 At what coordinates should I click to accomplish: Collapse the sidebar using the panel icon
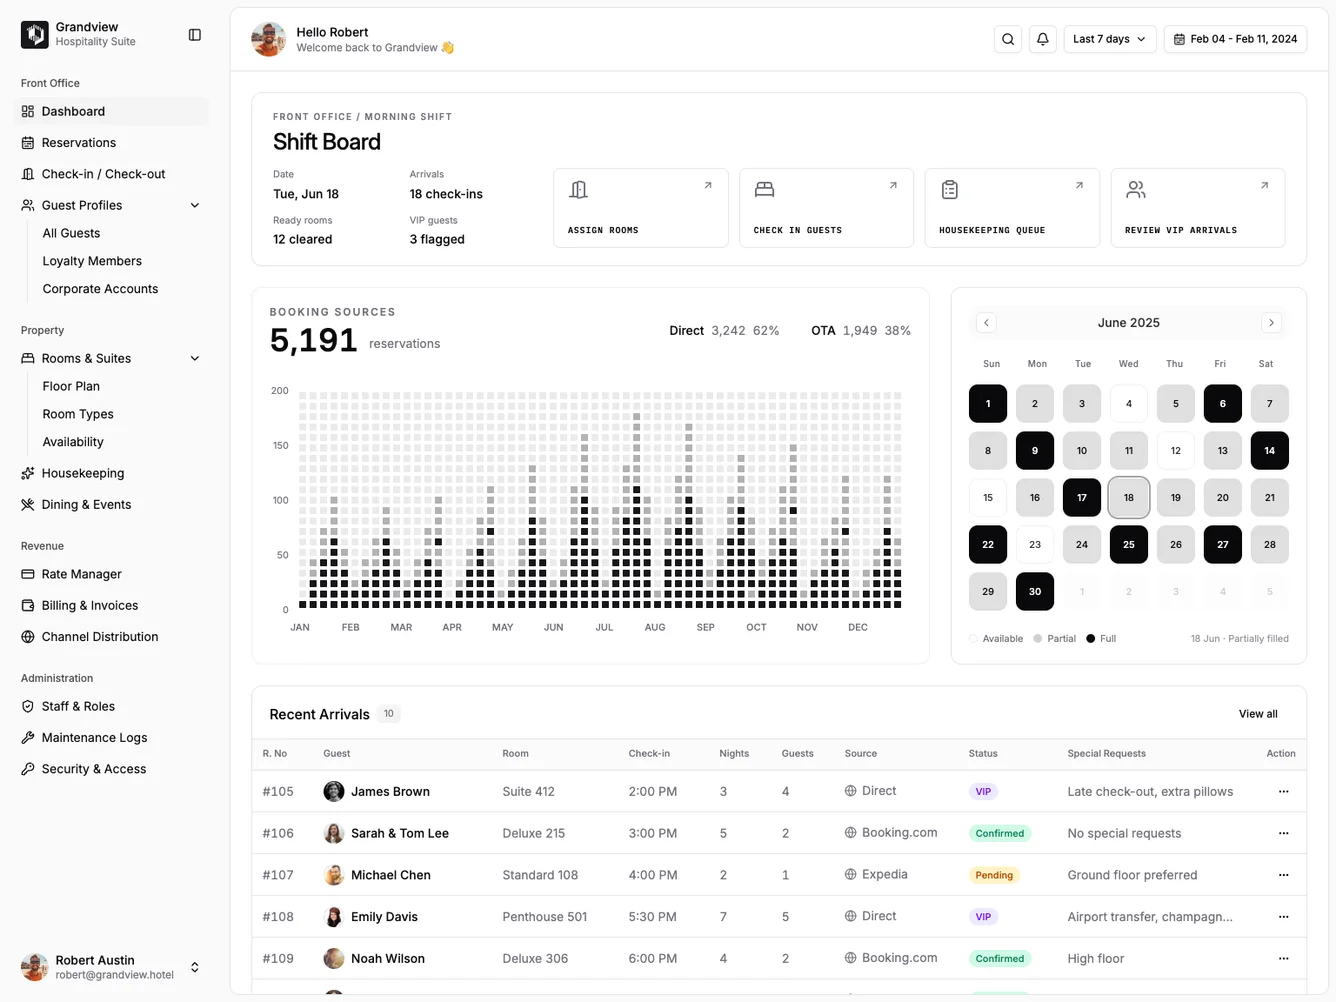pyautogui.click(x=194, y=34)
